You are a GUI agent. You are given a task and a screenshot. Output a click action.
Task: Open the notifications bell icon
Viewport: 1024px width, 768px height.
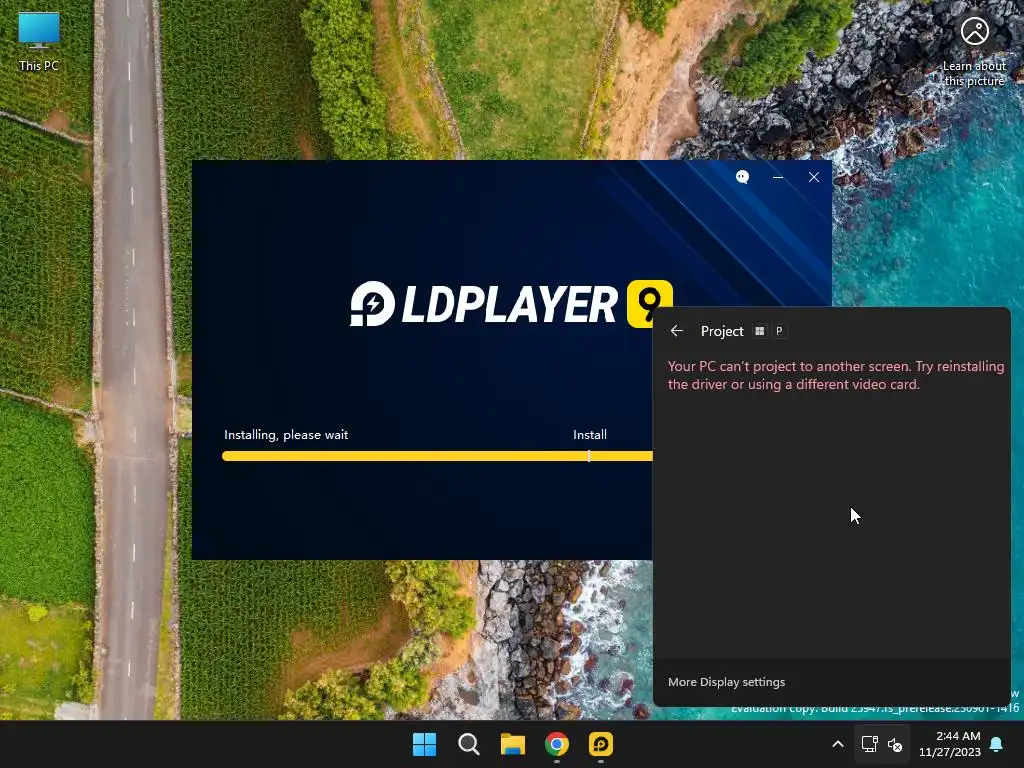click(997, 744)
